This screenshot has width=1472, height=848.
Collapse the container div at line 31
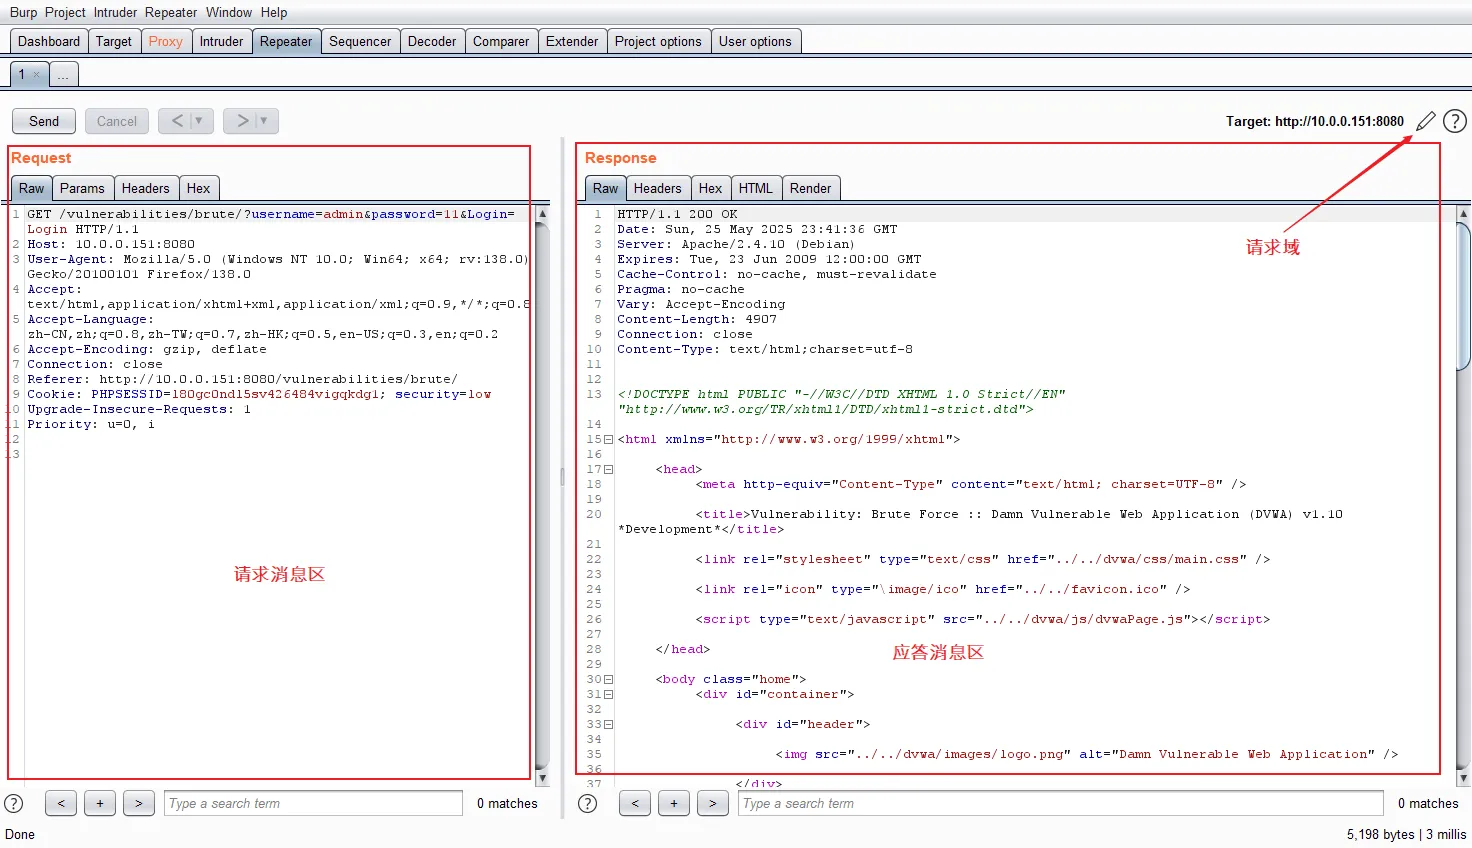click(608, 694)
